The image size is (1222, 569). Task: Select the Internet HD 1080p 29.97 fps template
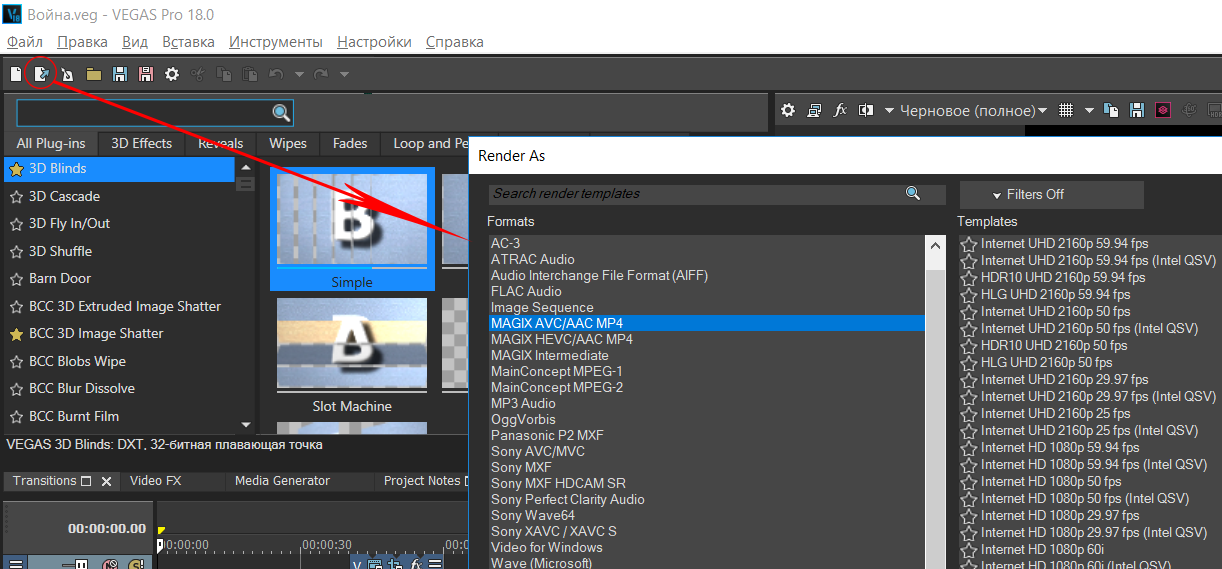[1060, 515]
